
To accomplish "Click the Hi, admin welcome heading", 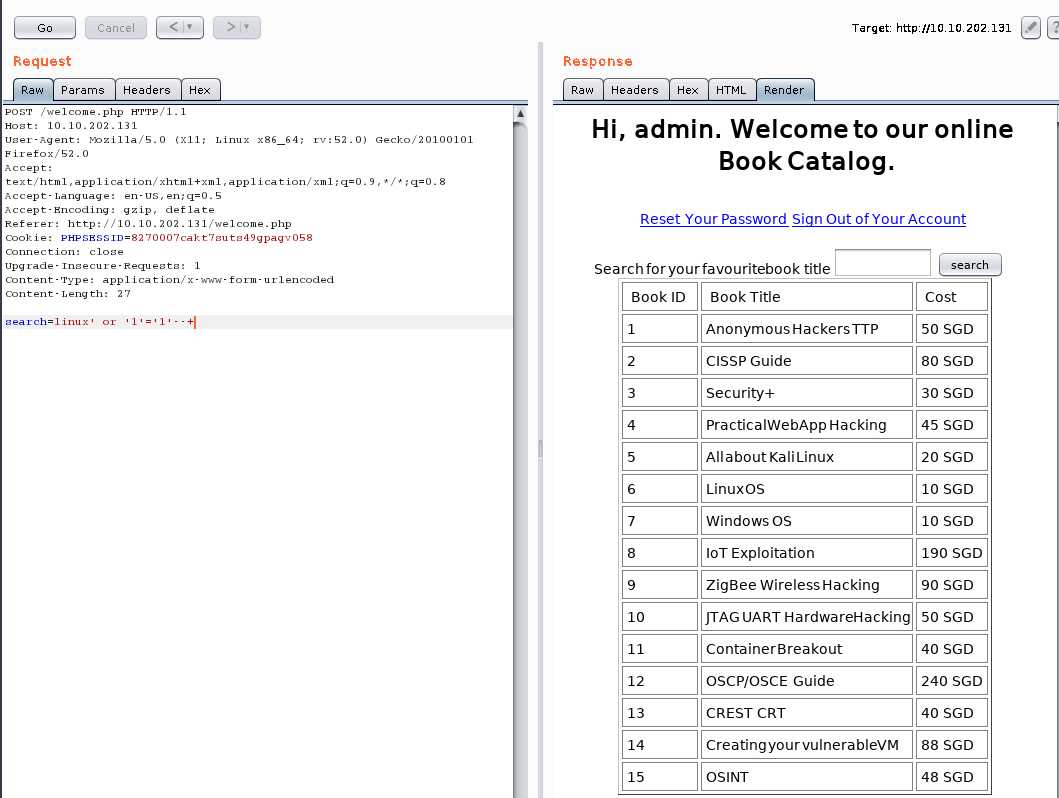I will (802, 144).
